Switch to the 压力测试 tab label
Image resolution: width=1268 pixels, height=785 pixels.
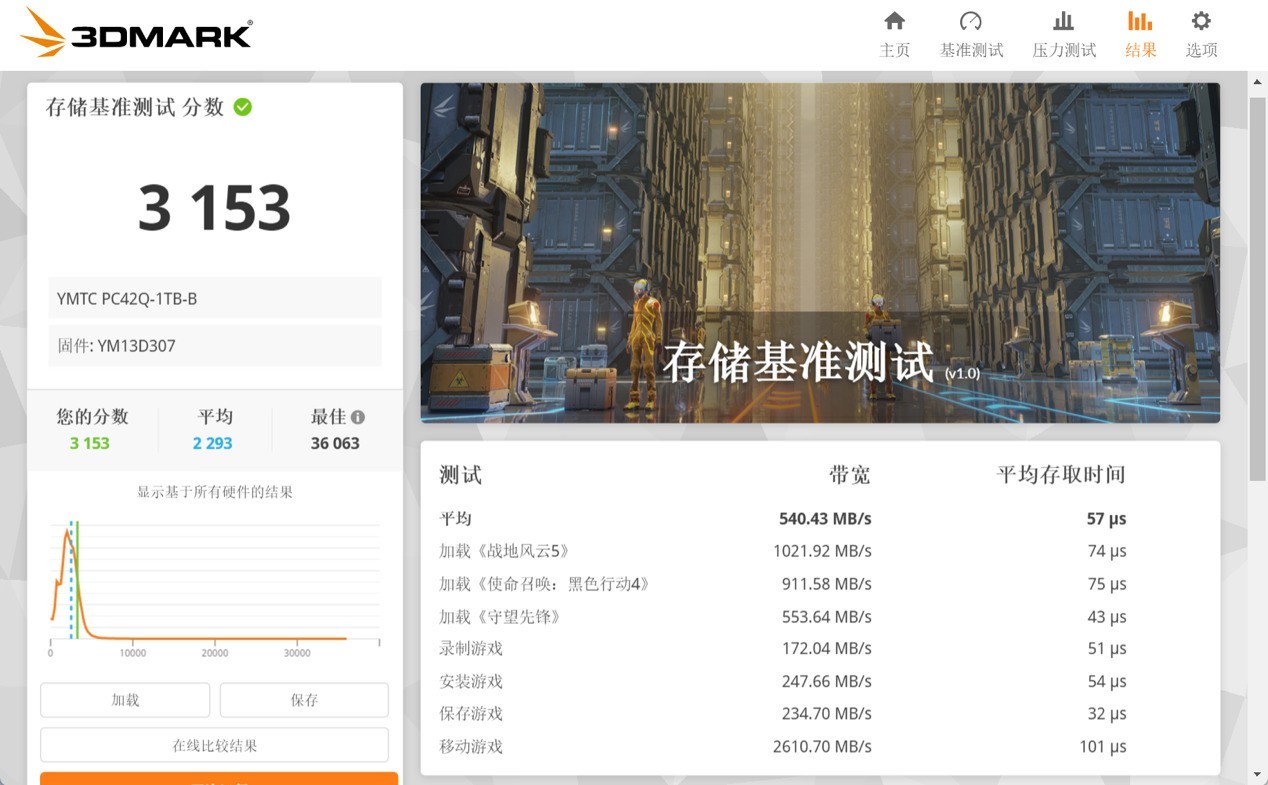pyautogui.click(x=1064, y=50)
